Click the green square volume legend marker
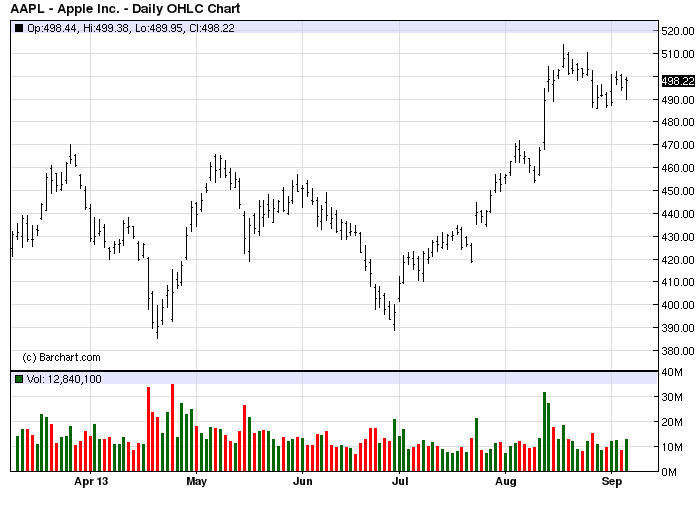The image size is (700, 512). [19, 379]
